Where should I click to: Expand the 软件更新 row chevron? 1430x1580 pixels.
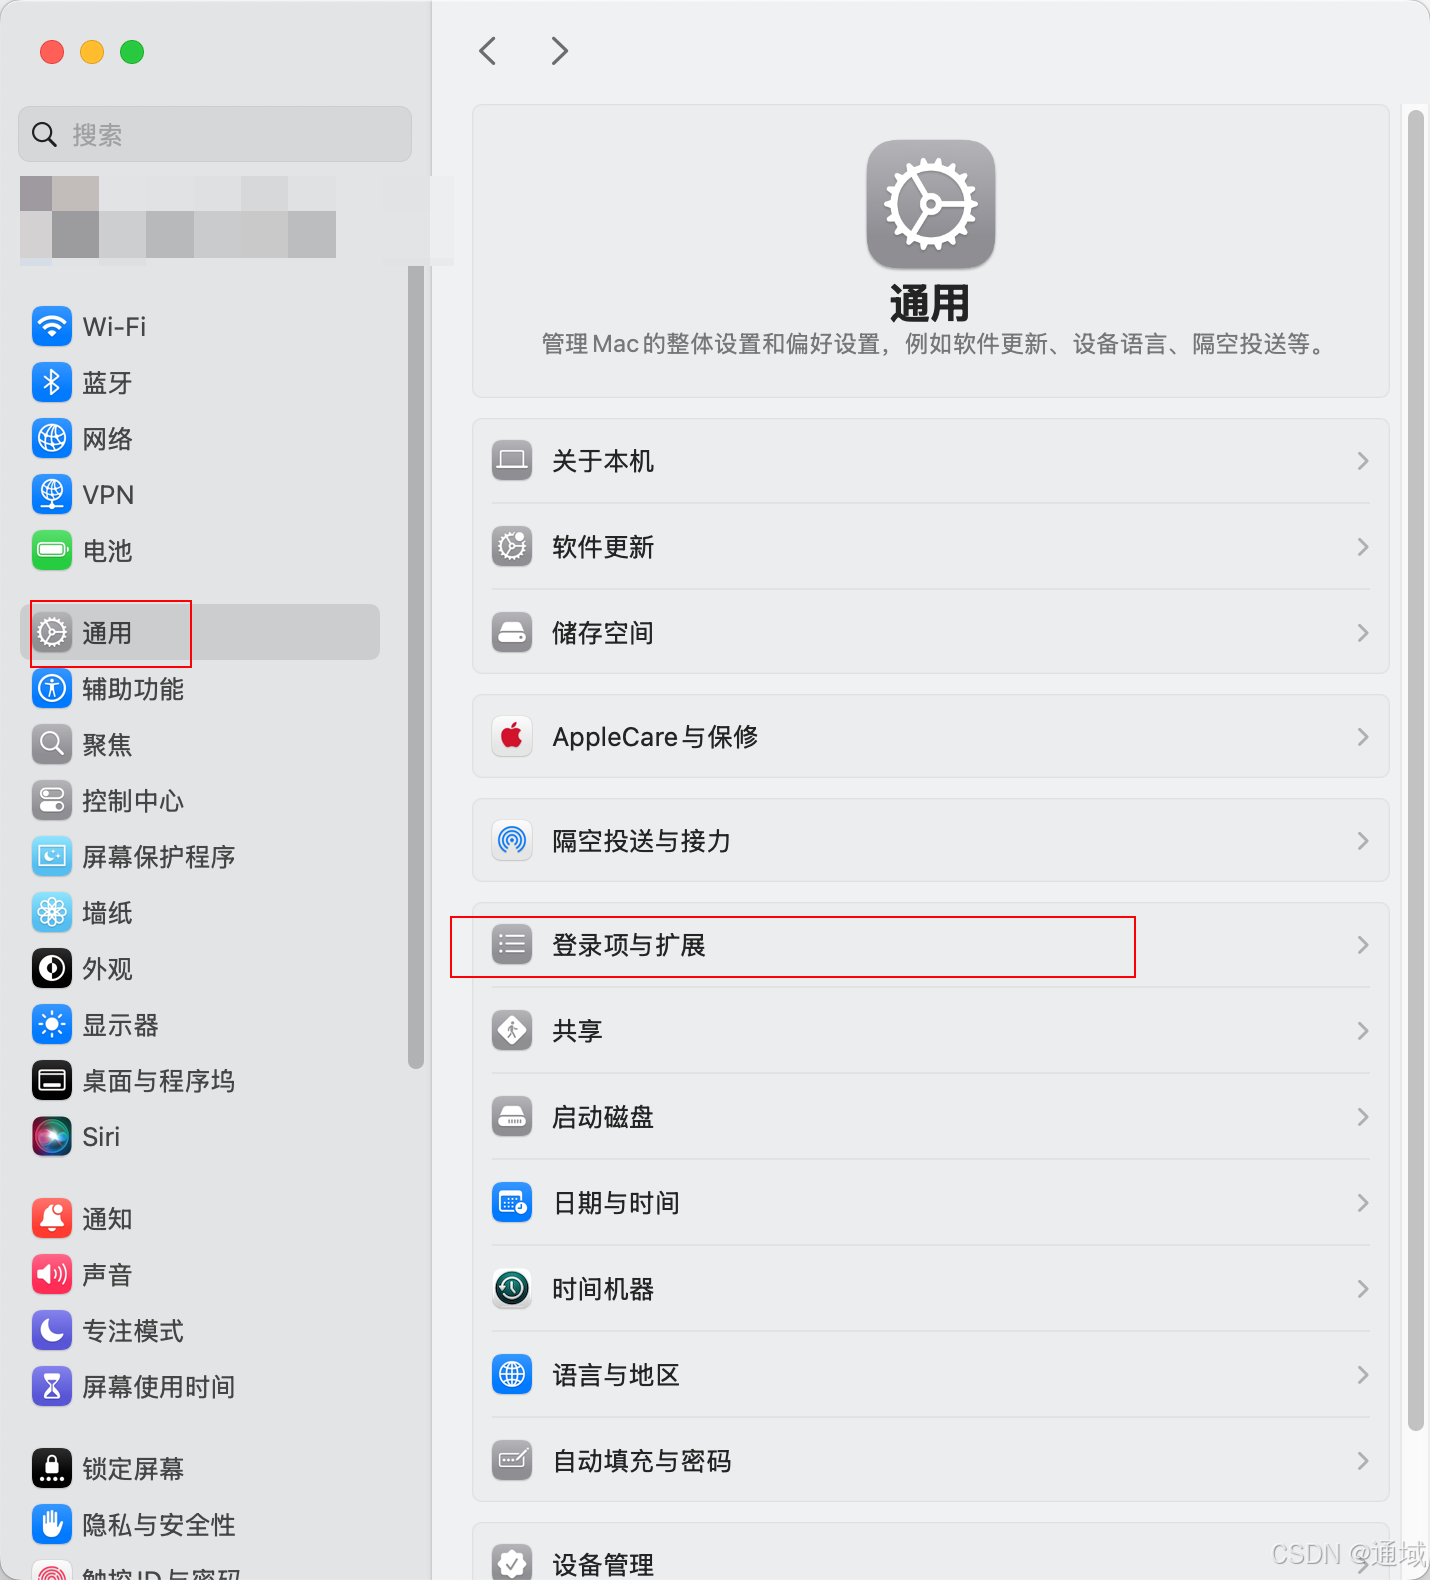click(x=1363, y=547)
